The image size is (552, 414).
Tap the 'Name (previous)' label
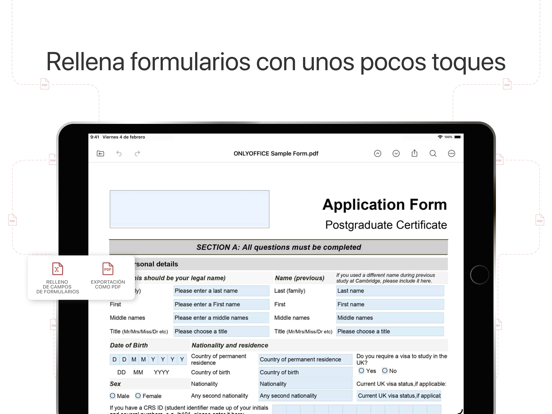pyautogui.click(x=300, y=278)
